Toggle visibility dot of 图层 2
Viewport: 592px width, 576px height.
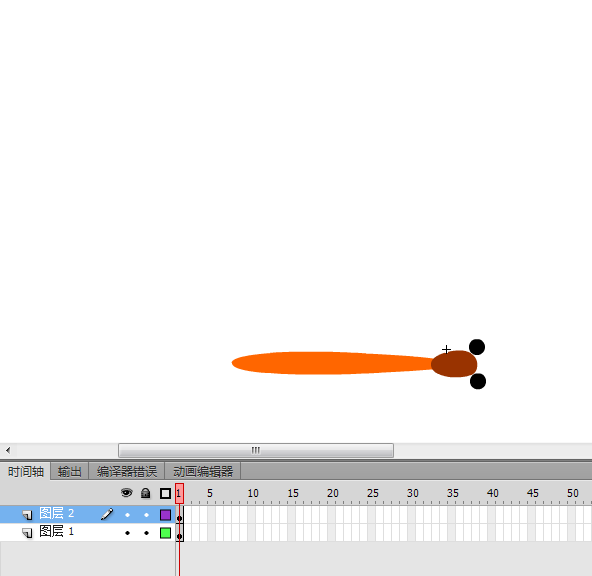(127, 515)
